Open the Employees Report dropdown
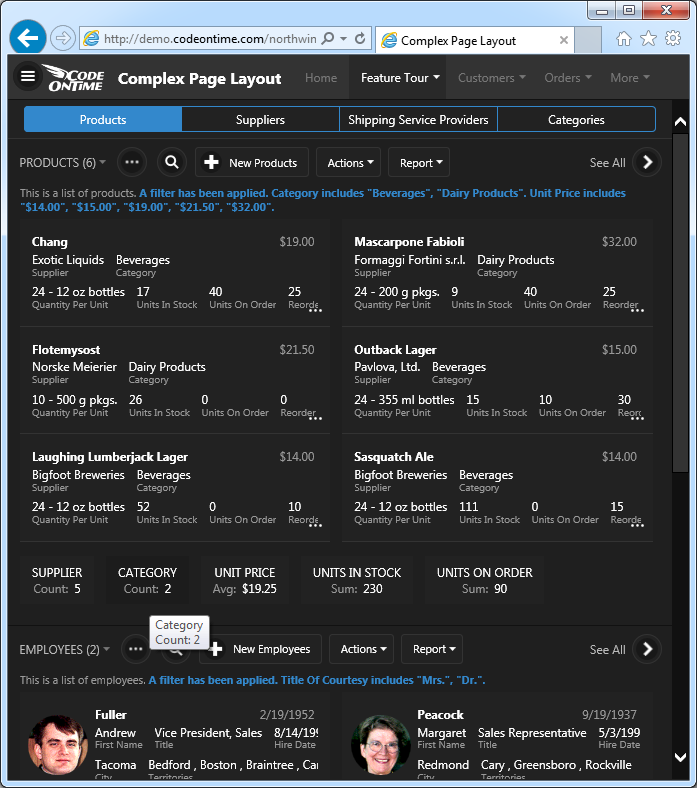This screenshot has height=788, width=697. 432,649
